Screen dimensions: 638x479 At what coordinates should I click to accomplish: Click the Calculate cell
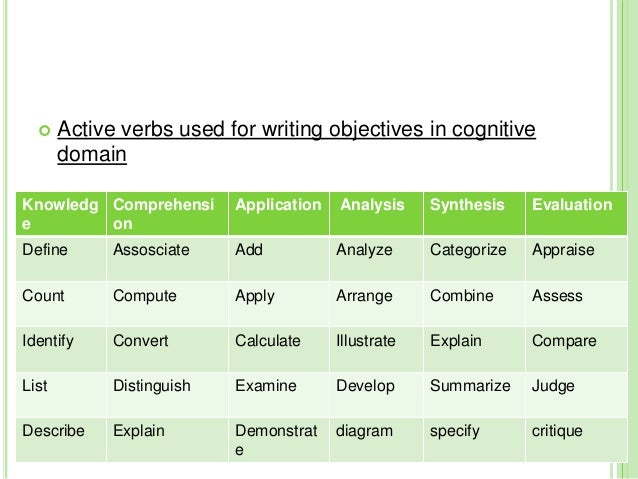point(279,349)
